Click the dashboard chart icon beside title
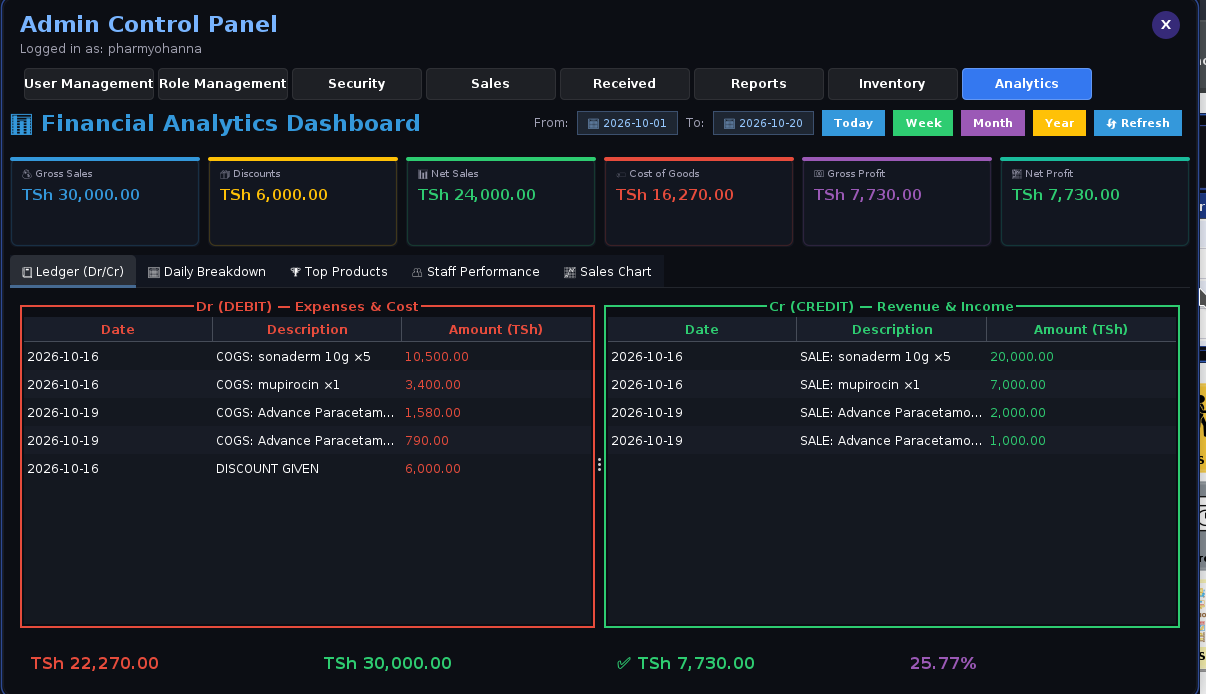The height and width of the screenshot is (694, 1206). [21, 124]
